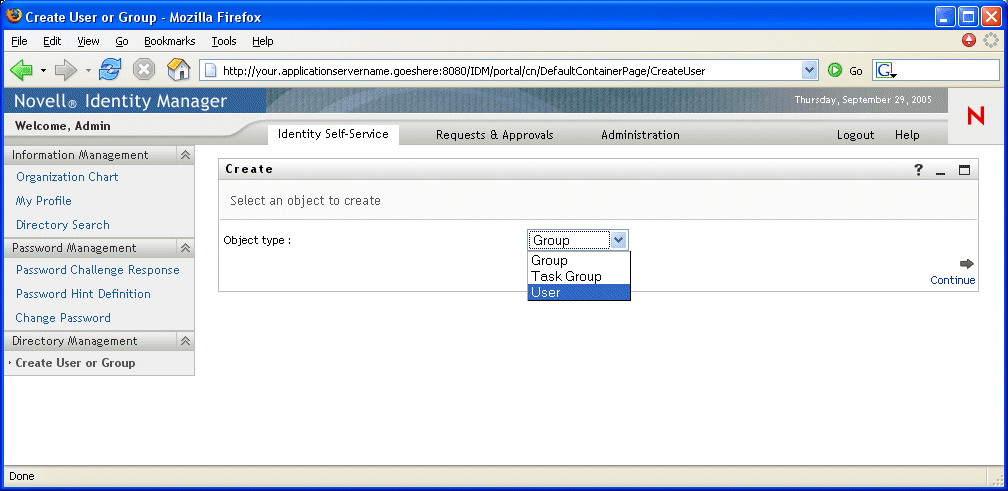Open the Password Challenge Response link

click(98, 270)
